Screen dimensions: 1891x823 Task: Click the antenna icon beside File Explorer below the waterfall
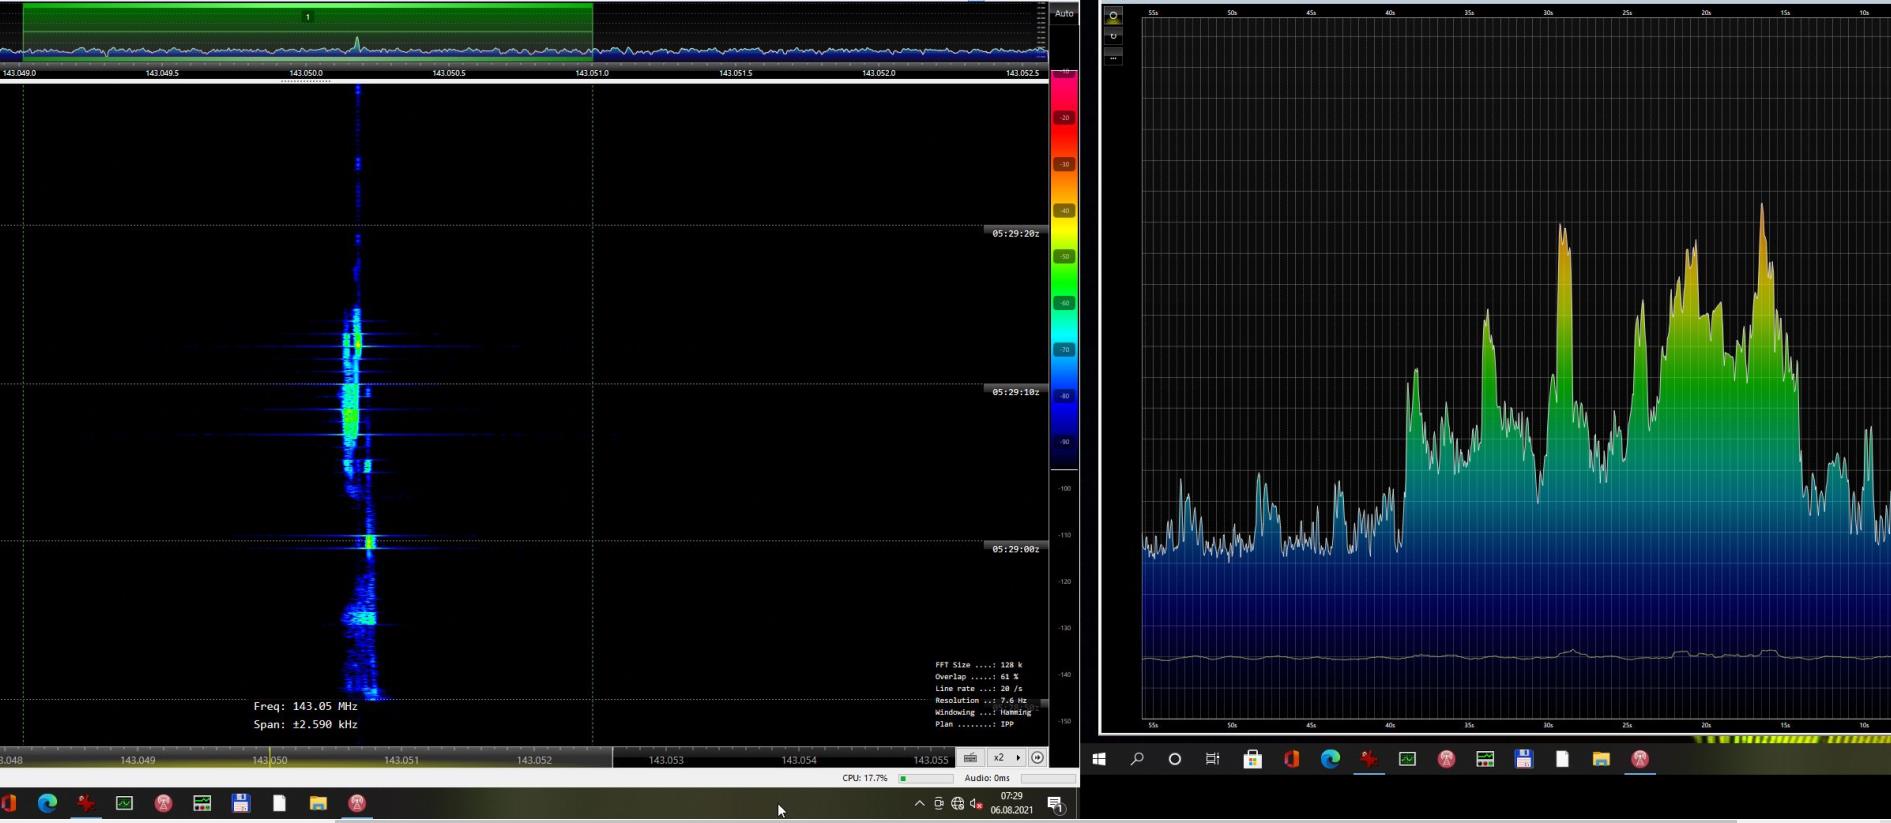[357, 803]
